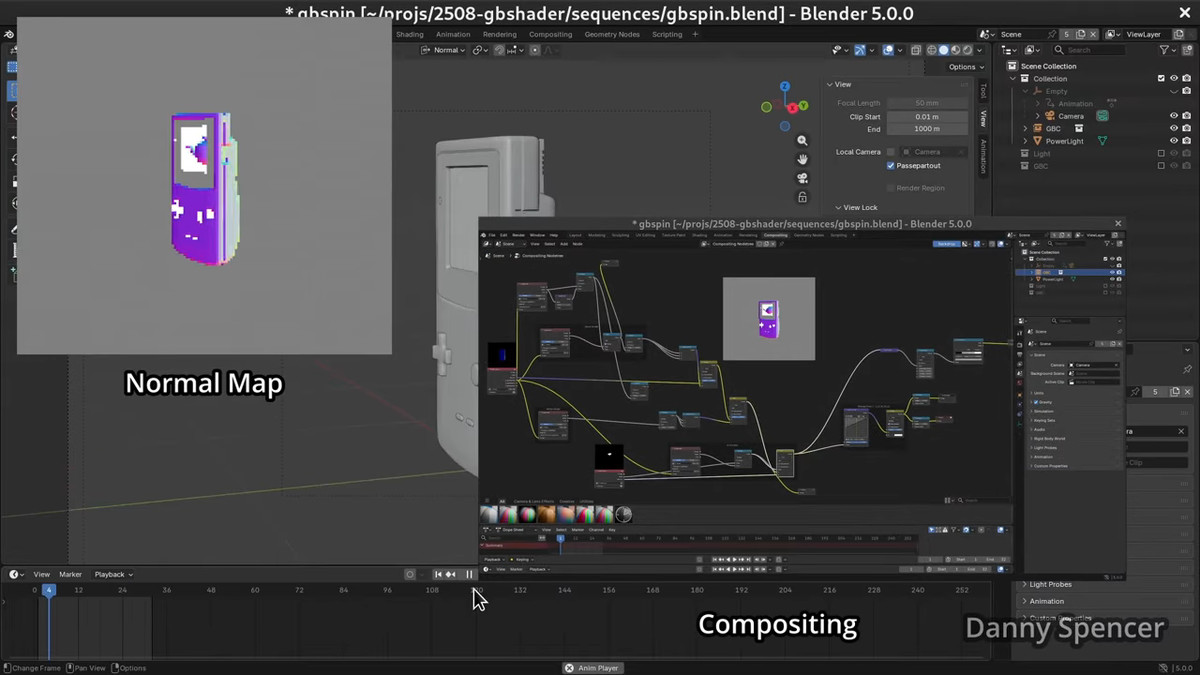Viewport: 1200px width, 675px height.
Task: Open the viewport Options dropdown
Action: (x=966, y=67)
